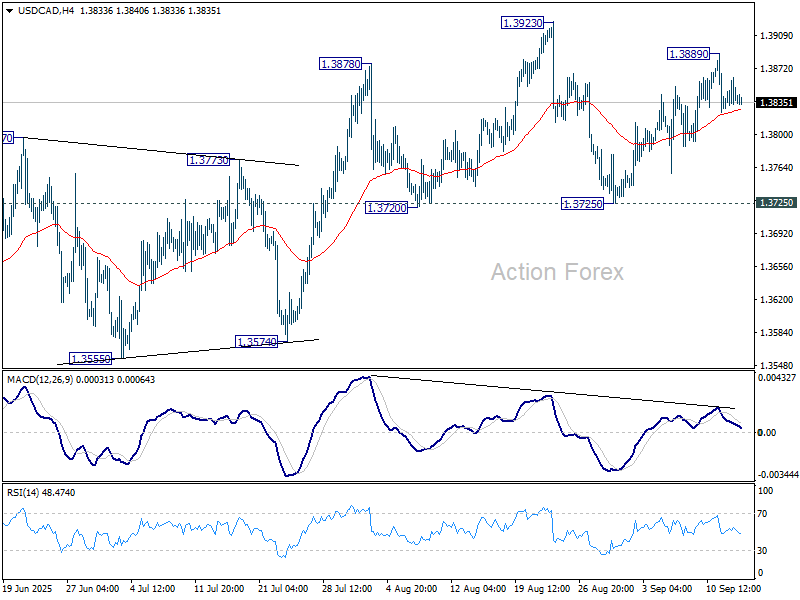
Task: Select the 1.38890 recent high label
Action: pos(690,53)
